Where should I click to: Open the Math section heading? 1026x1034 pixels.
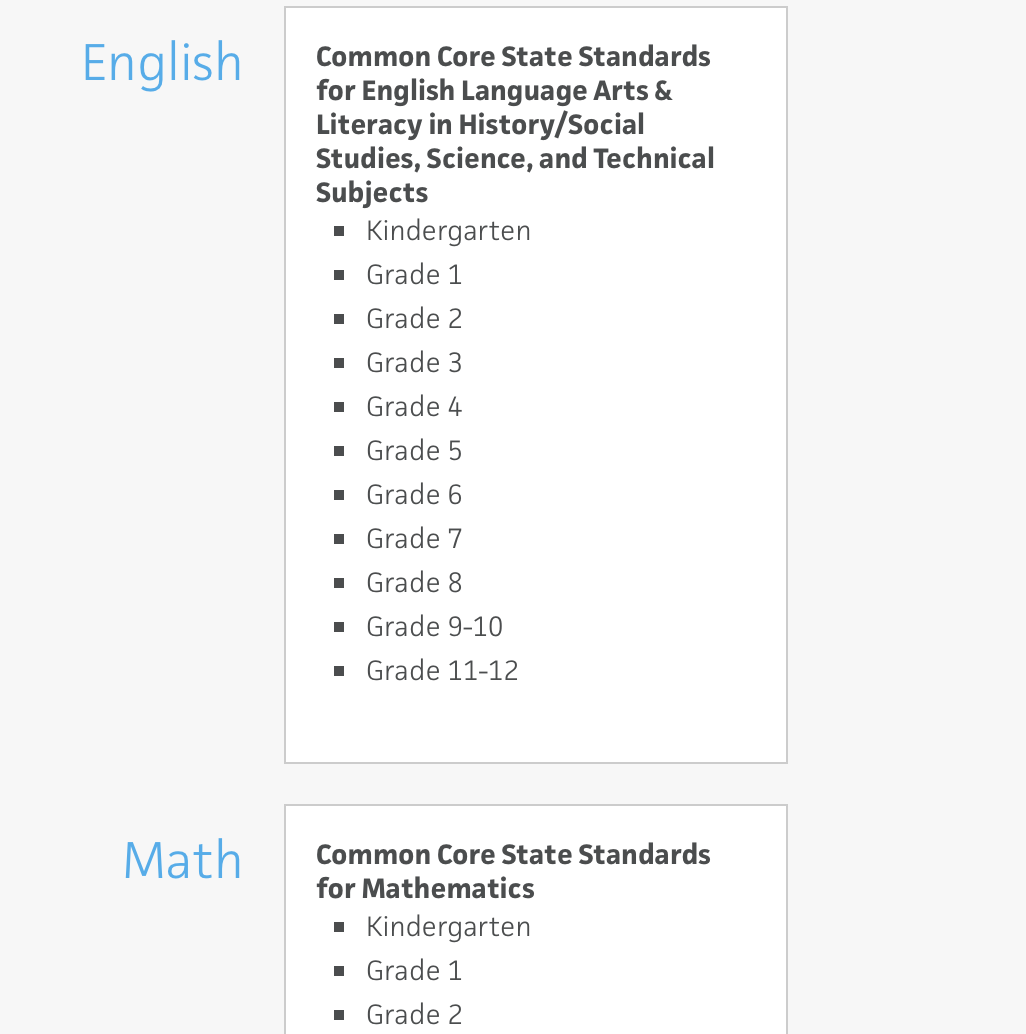183,860
